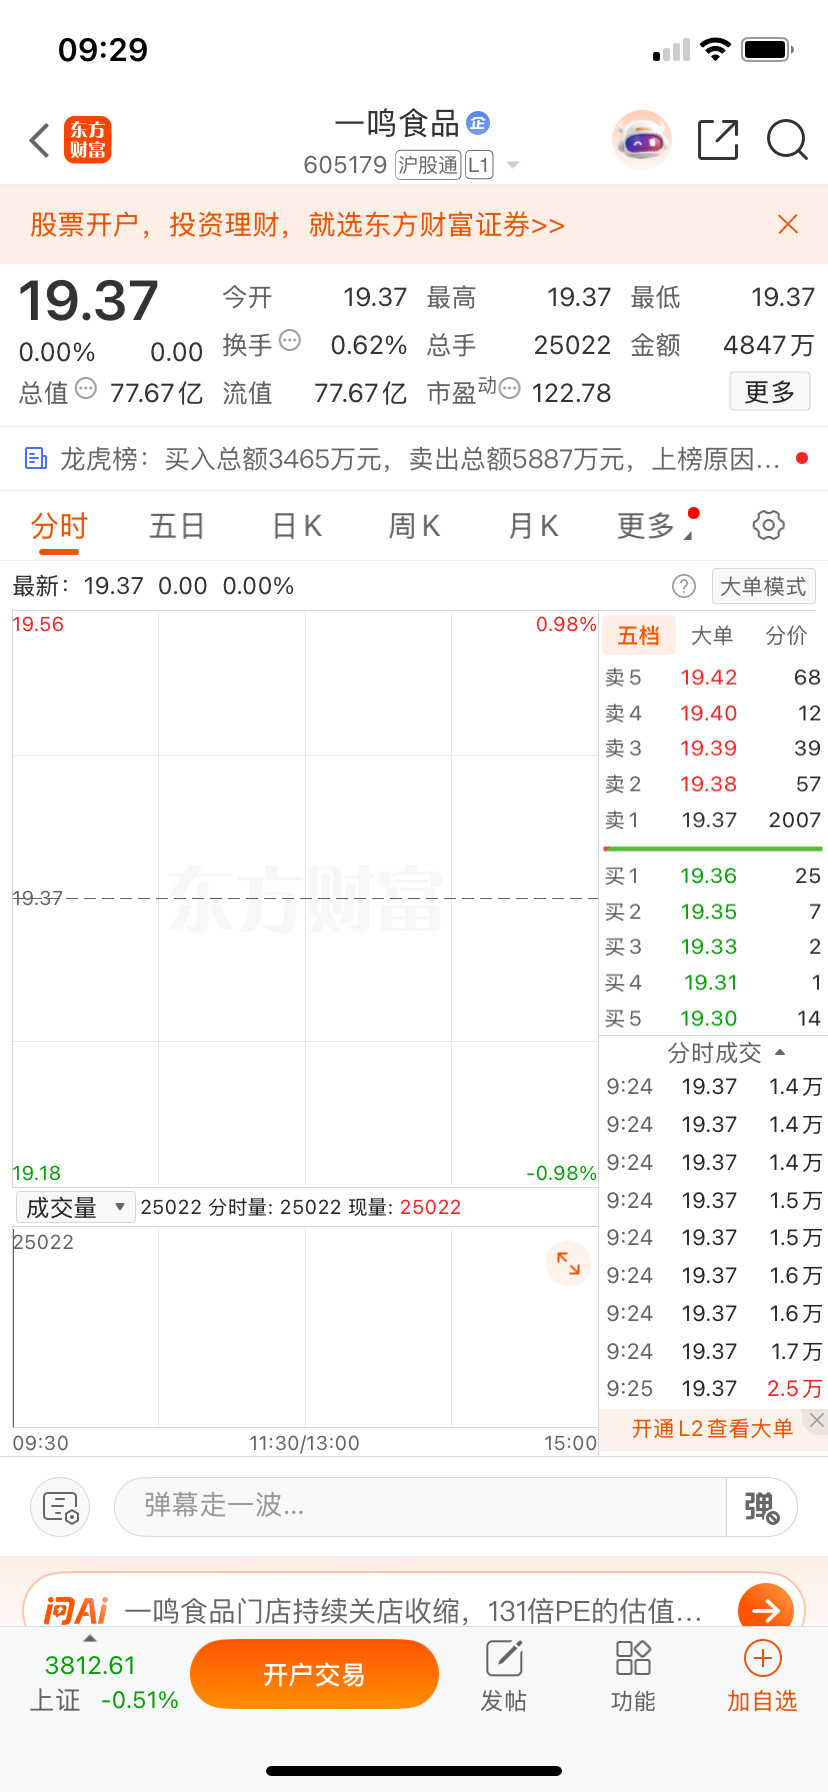Expand the index bar above 3812.61
The width and height of the screenshot is (828, 1792).
pyautogui.click(x=90, y=1638)
